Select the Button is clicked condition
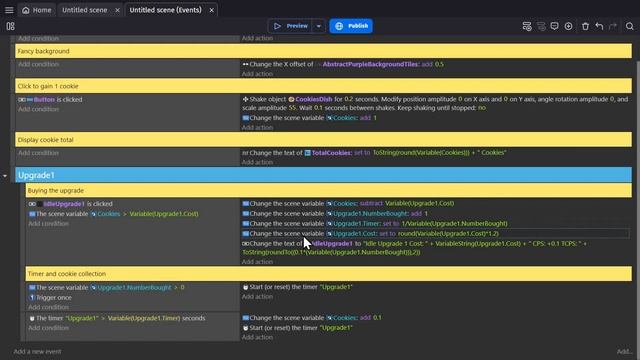 (x=50, y=100)
